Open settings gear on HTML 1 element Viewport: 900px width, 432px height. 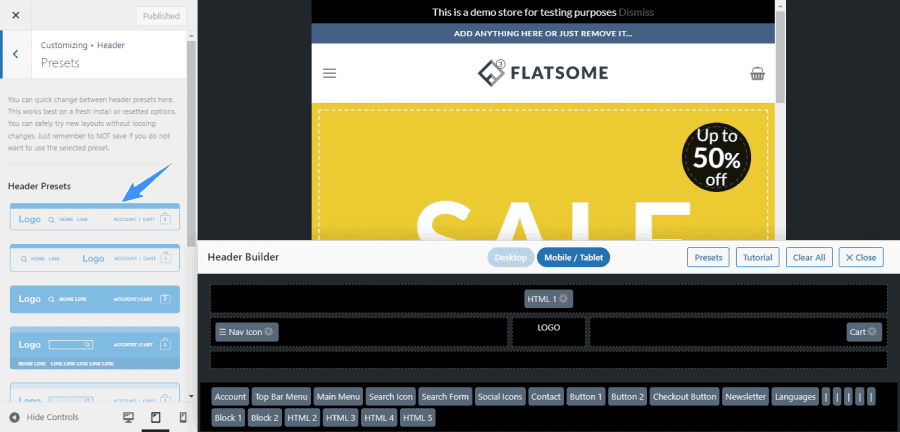pyautogui.click(x=564, y=298)
